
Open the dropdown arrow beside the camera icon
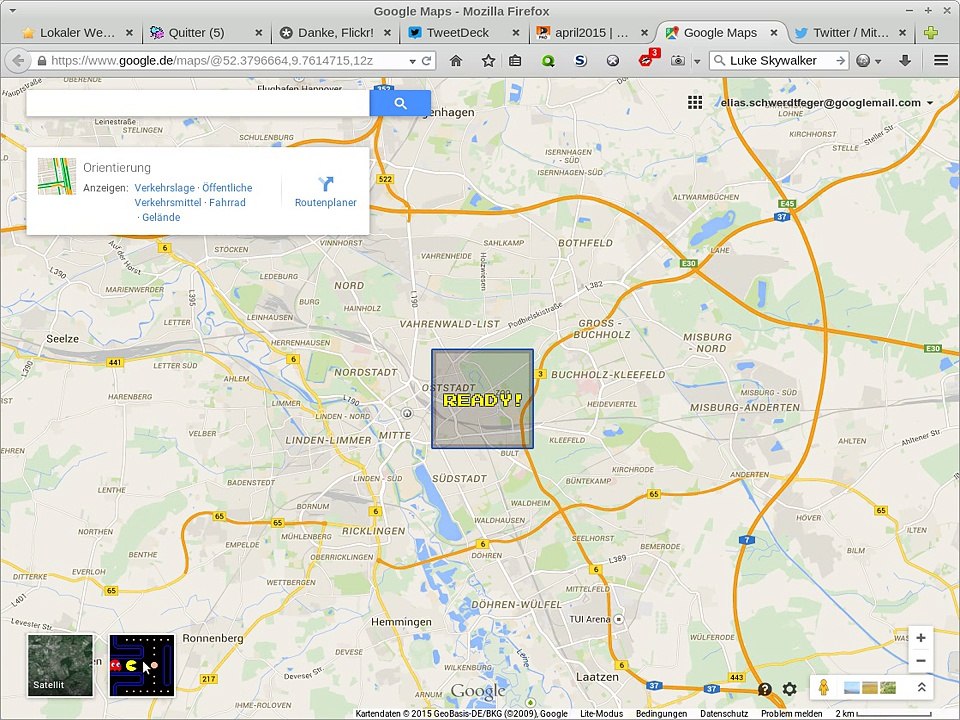click(x=697, y=61)
